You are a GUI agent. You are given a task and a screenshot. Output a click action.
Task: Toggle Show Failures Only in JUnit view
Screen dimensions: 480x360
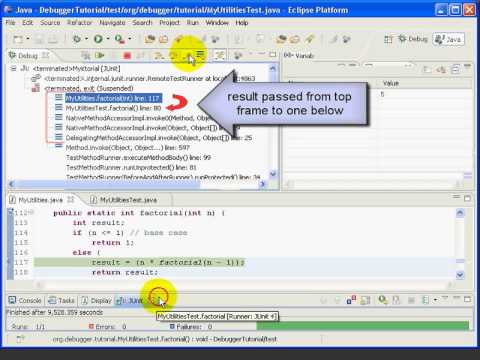(351, 300)
